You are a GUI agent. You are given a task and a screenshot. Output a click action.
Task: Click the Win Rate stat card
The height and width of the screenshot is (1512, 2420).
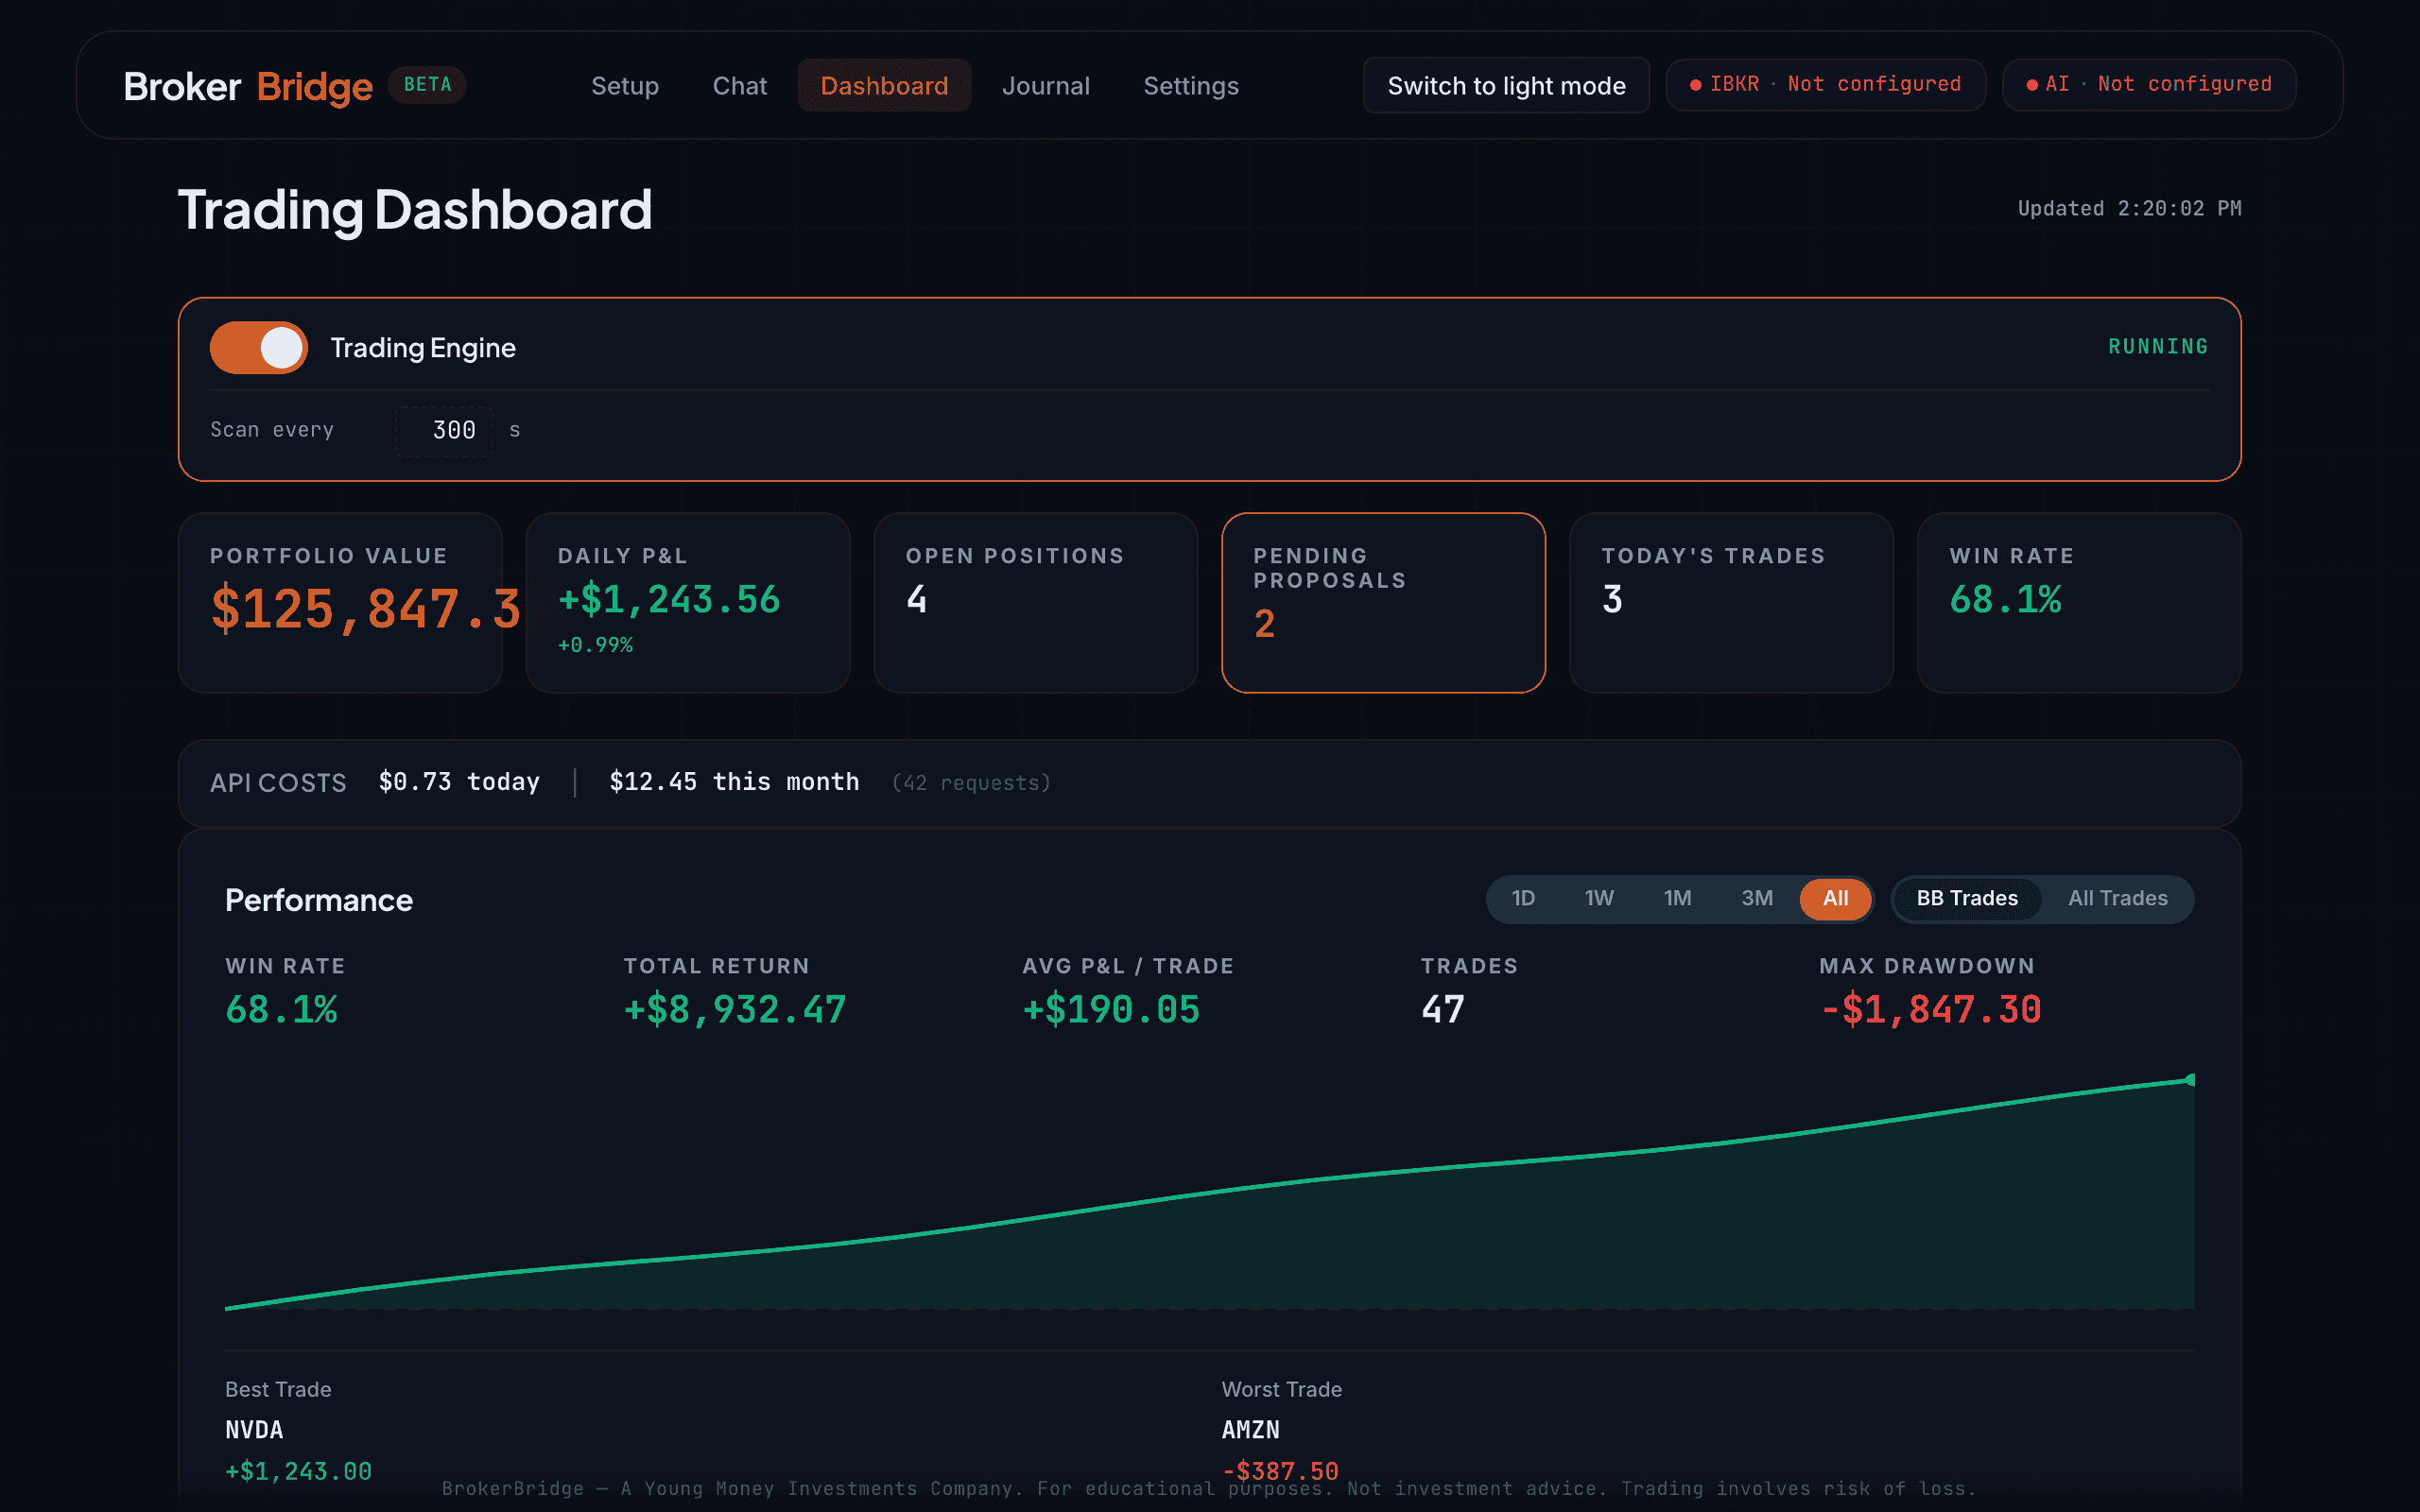pos(2080,603)
